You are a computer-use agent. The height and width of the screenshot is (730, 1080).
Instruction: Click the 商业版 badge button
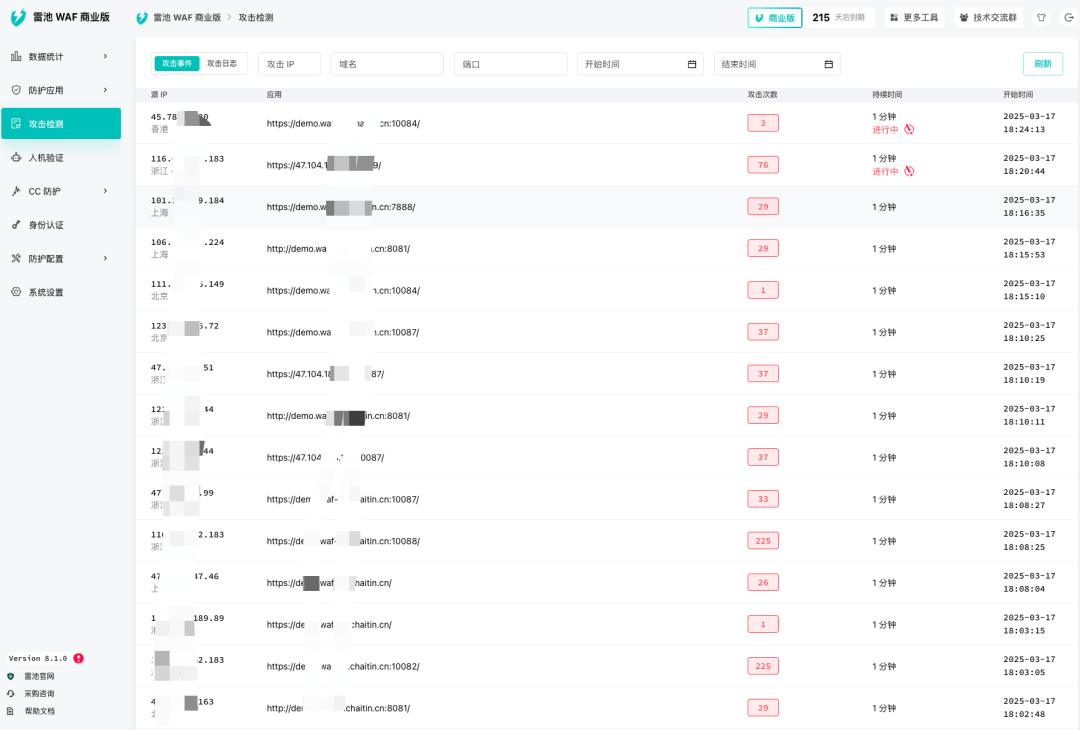[x=775, y=18]
